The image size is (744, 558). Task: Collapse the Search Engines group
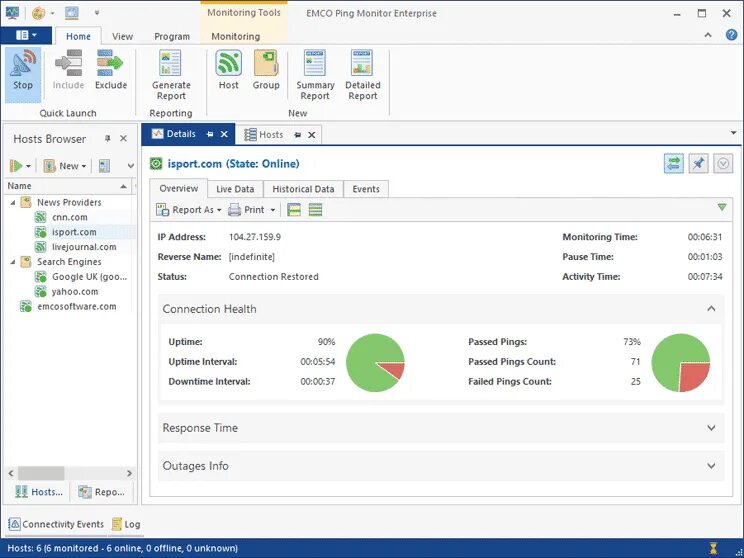[x=13, y=262]
